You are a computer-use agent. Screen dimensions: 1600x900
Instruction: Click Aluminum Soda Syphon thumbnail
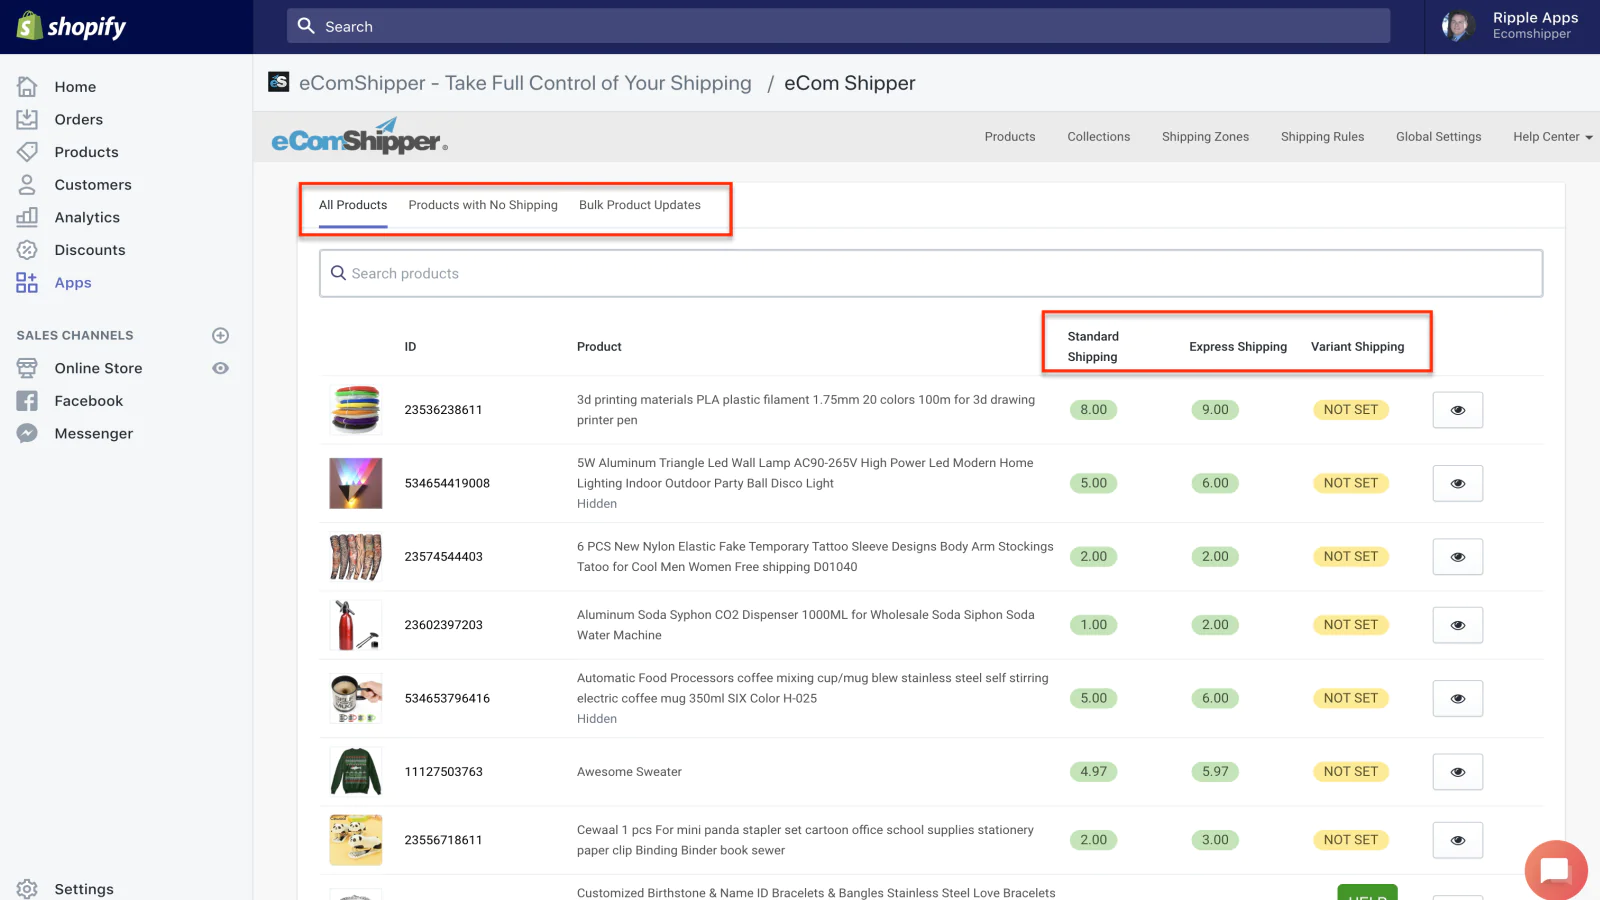(356, 625)
